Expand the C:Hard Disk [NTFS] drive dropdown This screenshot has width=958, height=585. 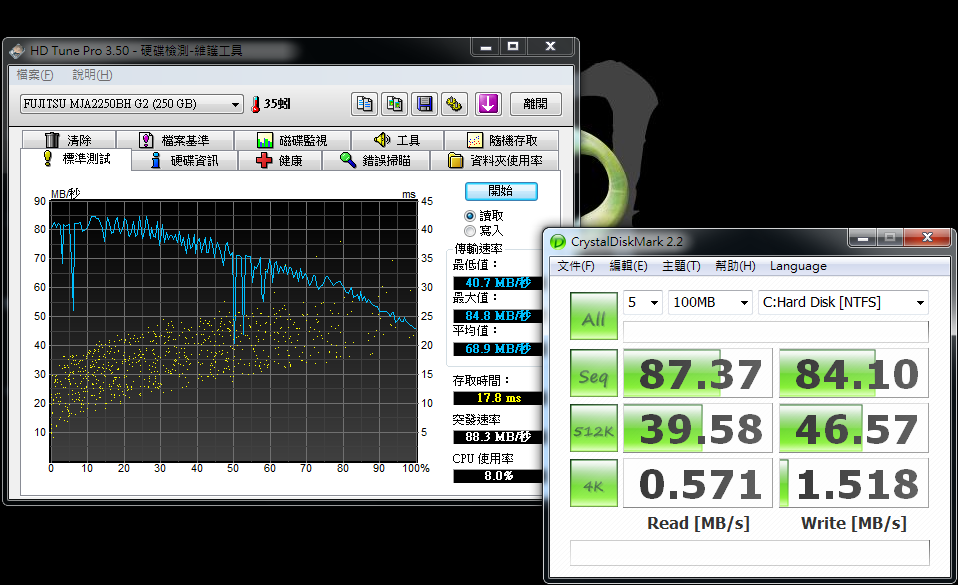(x=842, y=302)
